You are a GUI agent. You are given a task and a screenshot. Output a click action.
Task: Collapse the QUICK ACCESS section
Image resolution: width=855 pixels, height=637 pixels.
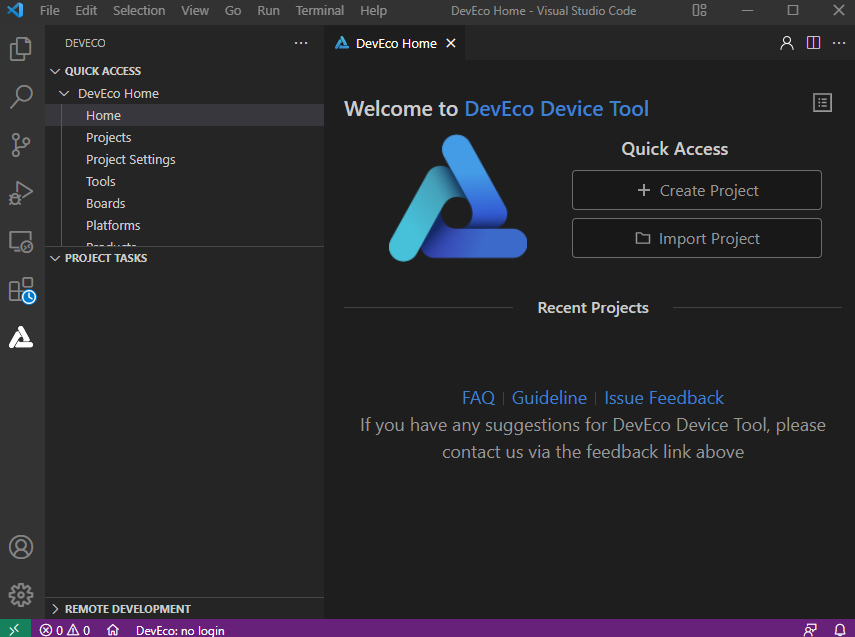click(x=55, y=71)
